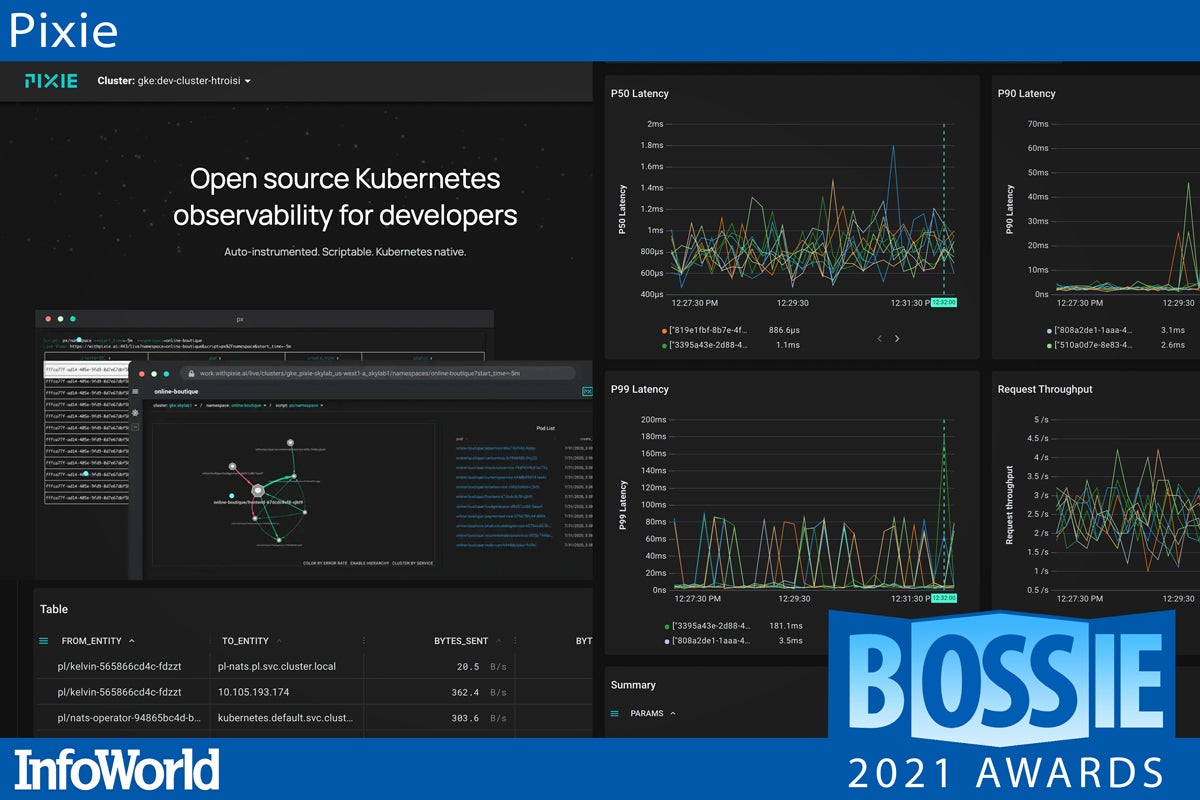Sort by BYTES_SENT column arrow
Screen dimensions: 1200x800
coord(499,641)
